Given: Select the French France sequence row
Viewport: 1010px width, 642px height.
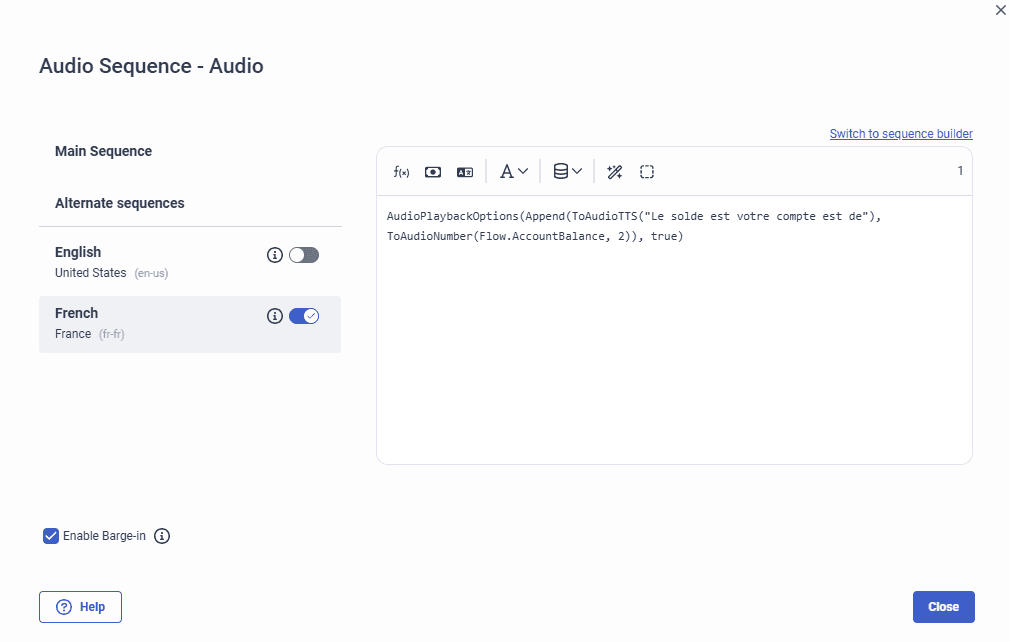Looking at the screenshot, I should pyautogui.click(x=150, y=323).
